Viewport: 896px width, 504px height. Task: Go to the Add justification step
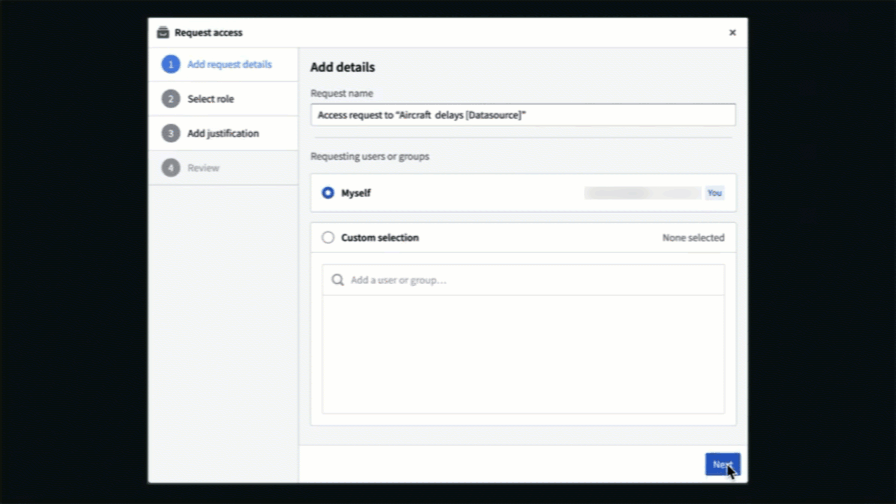(223, 133)
